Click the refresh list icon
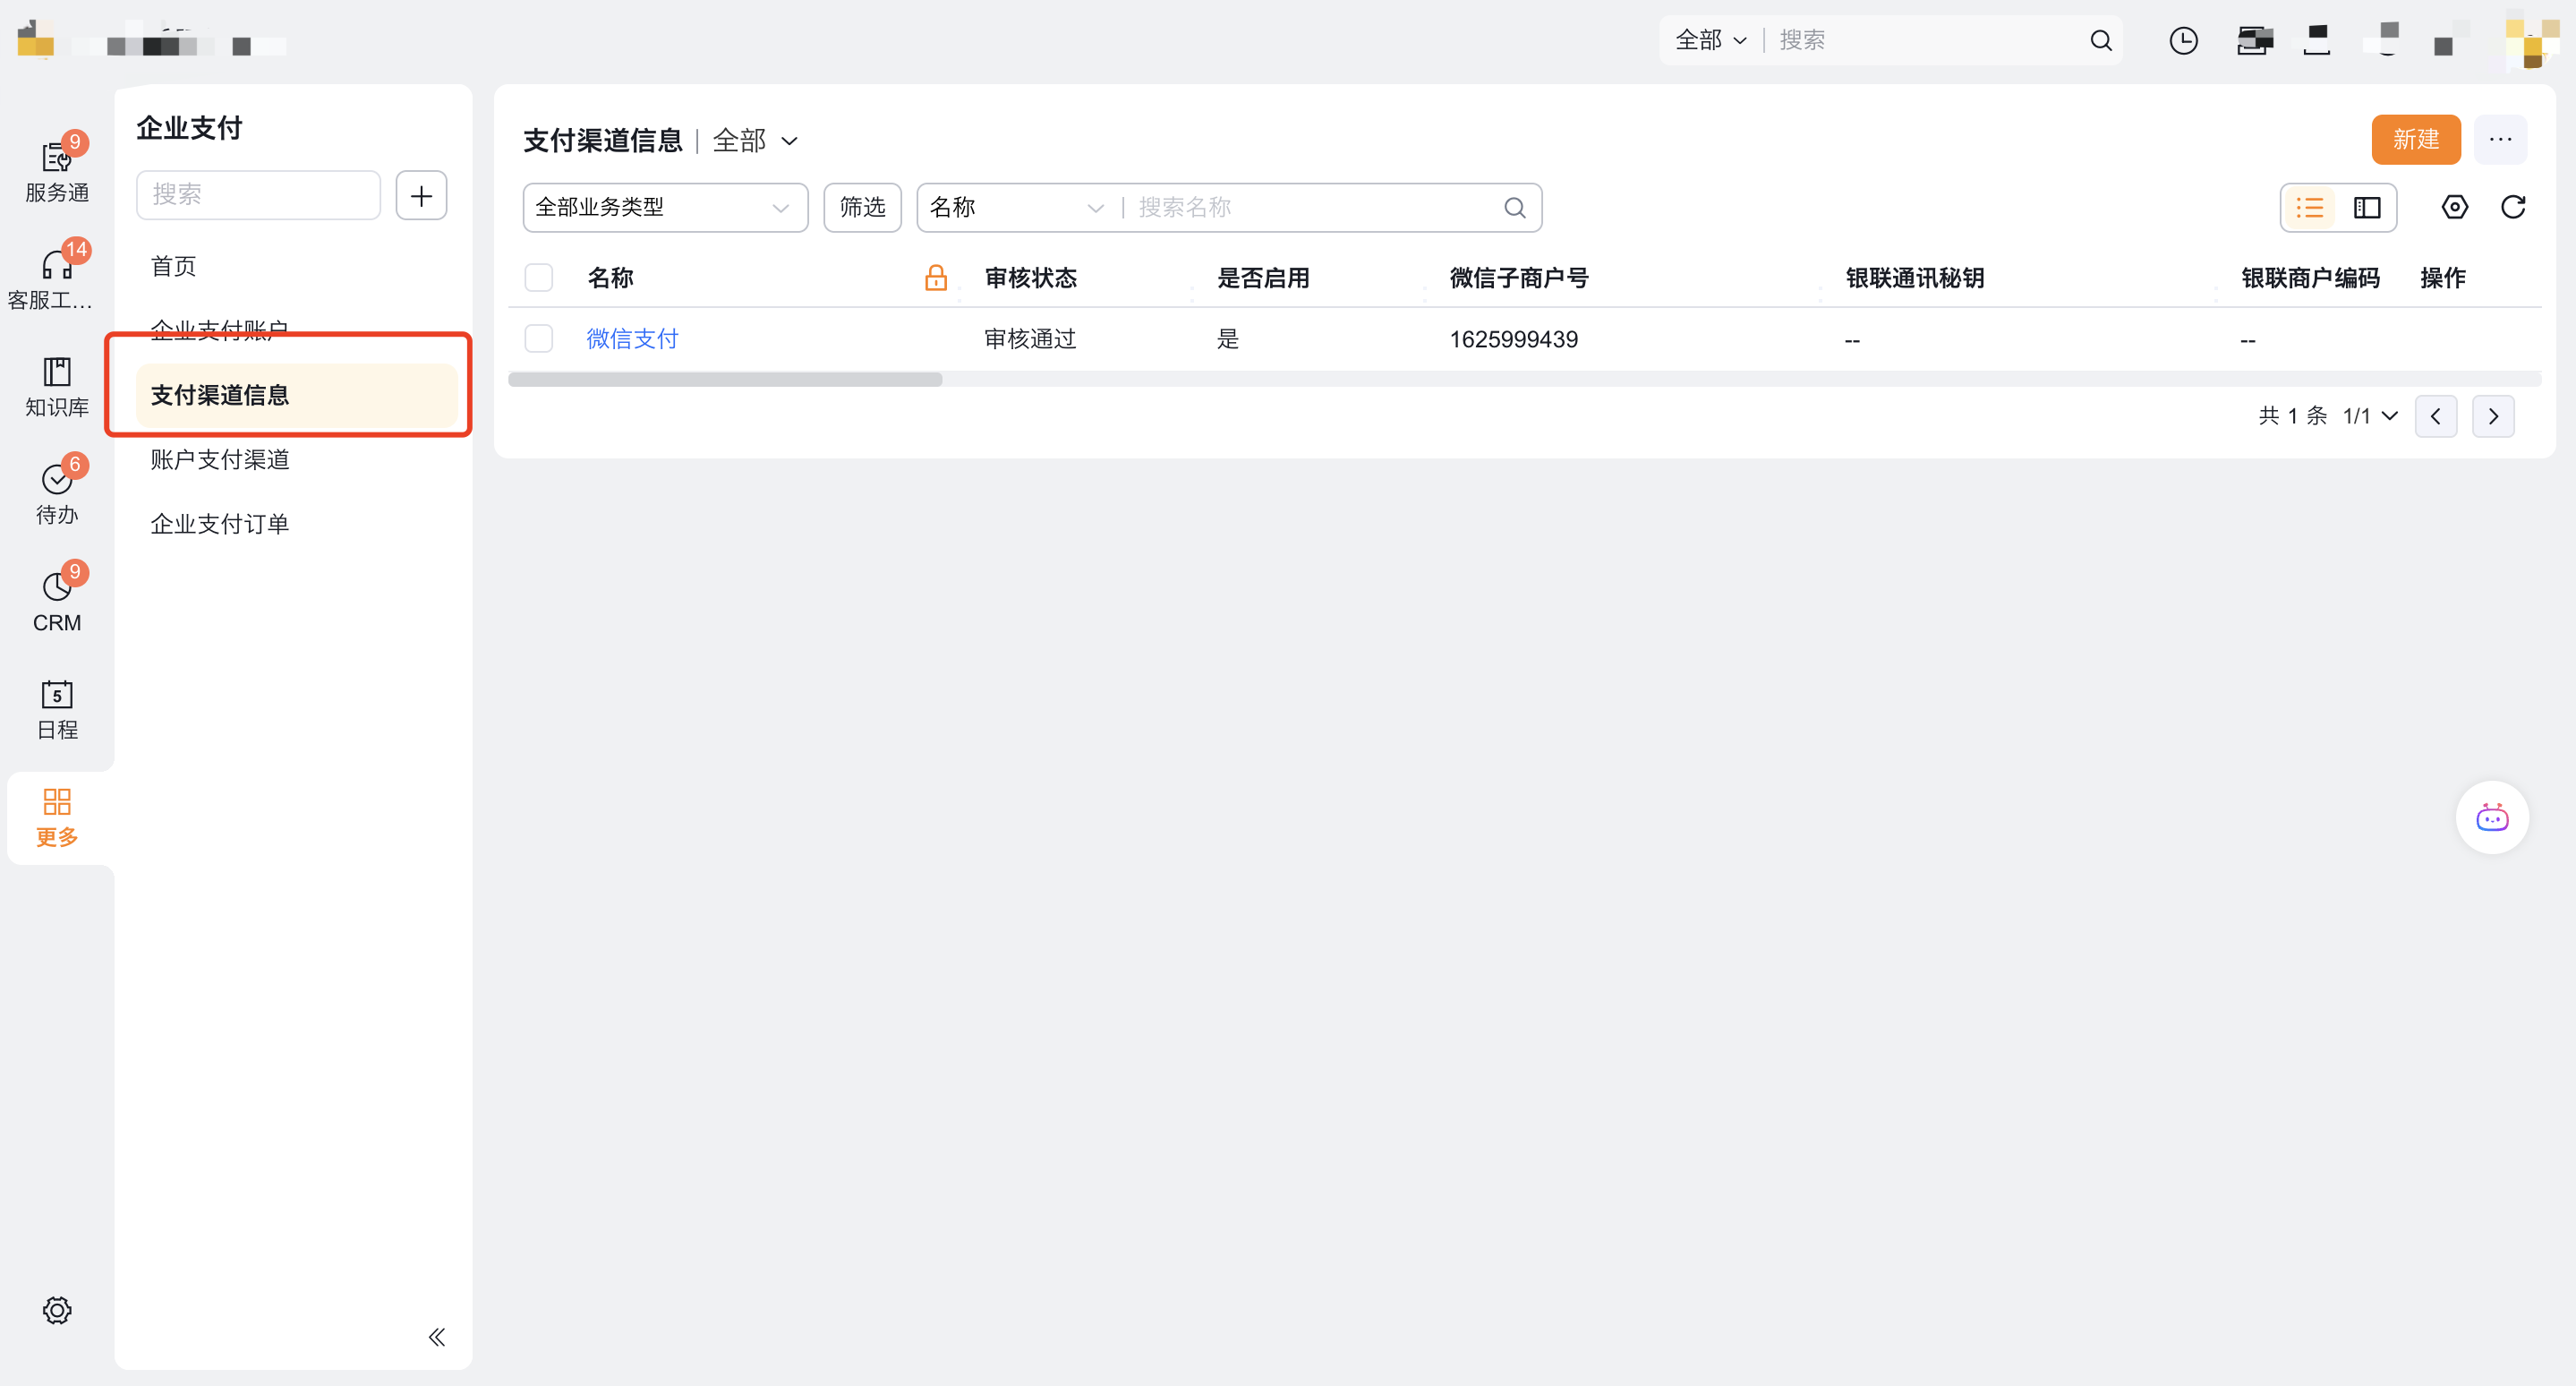2576x1386 pixels. pos(2512,207)
